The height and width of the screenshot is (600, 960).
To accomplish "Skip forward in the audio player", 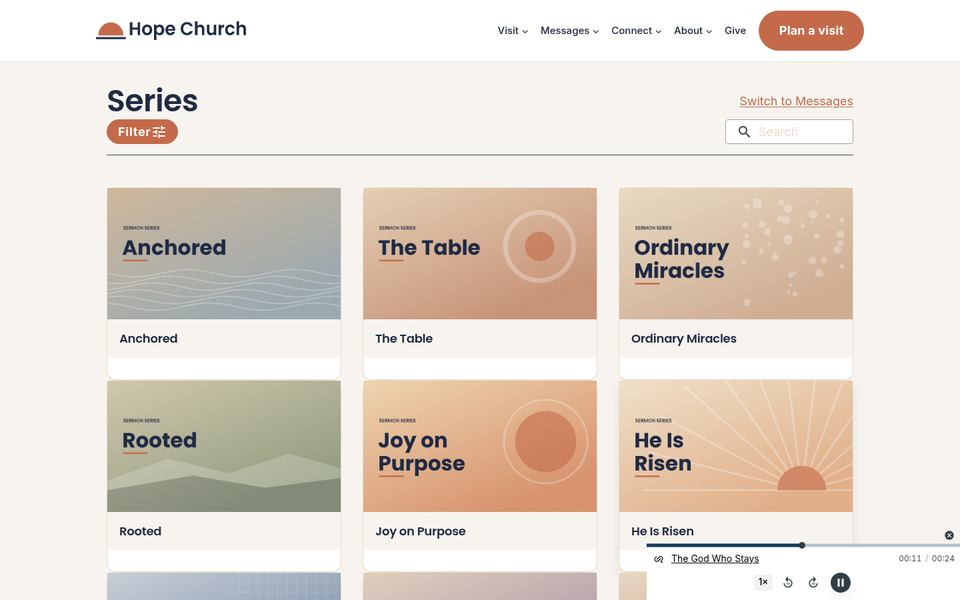I will point(813,583).
